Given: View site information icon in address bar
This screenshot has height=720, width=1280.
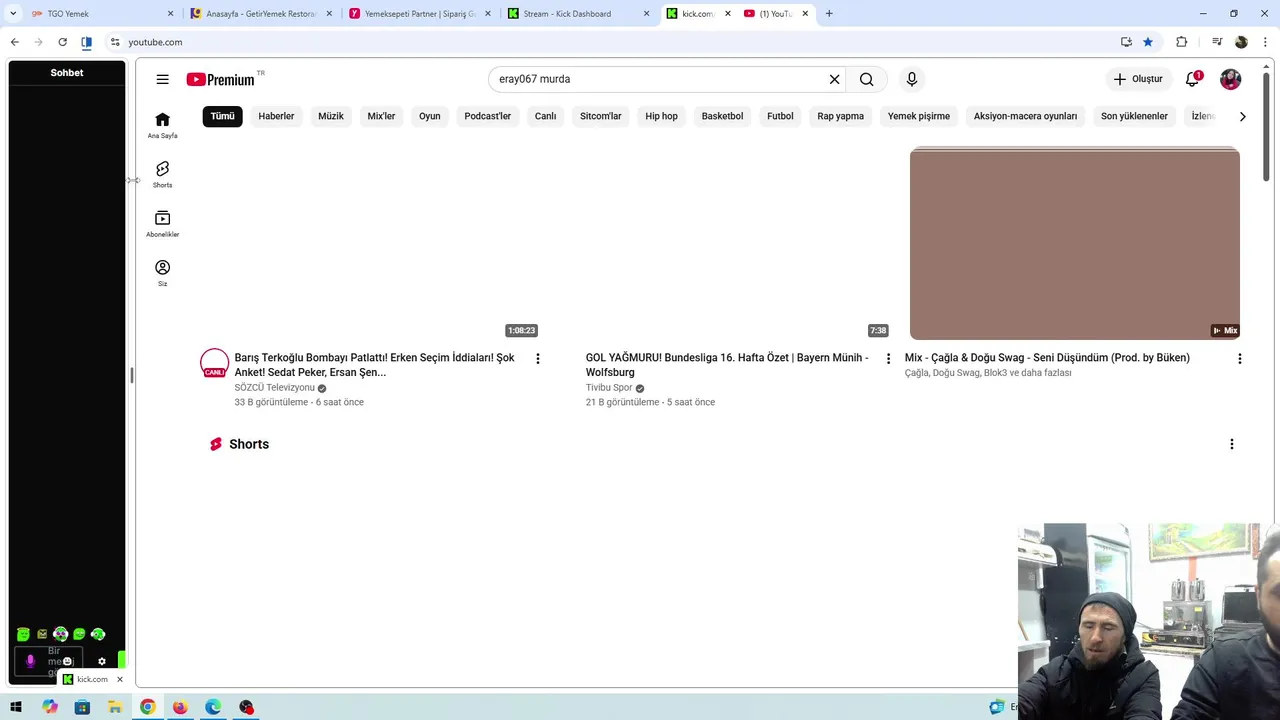Looking at the screenshot, I should (x=115, y=42).
